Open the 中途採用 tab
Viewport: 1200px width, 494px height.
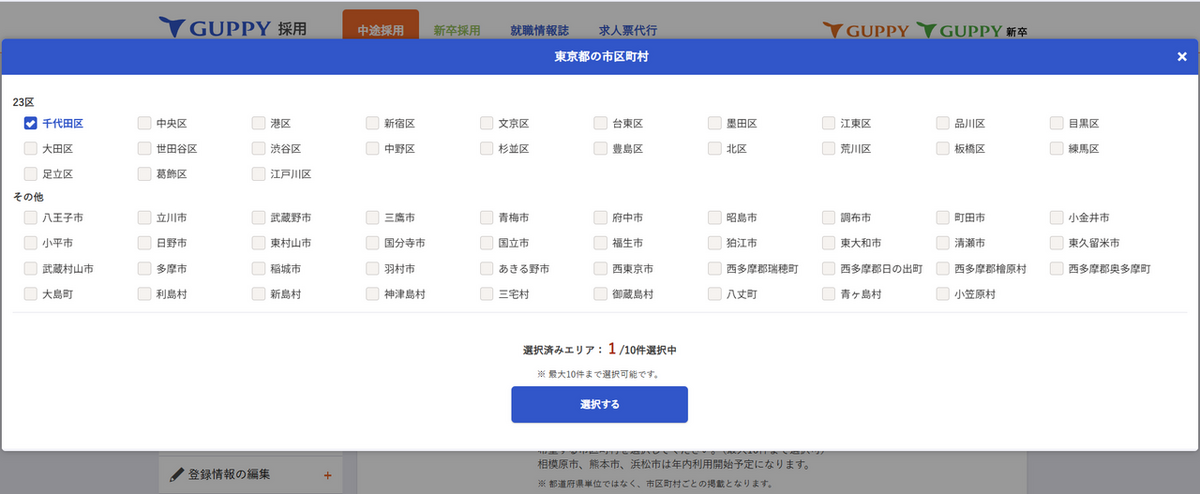380,30
